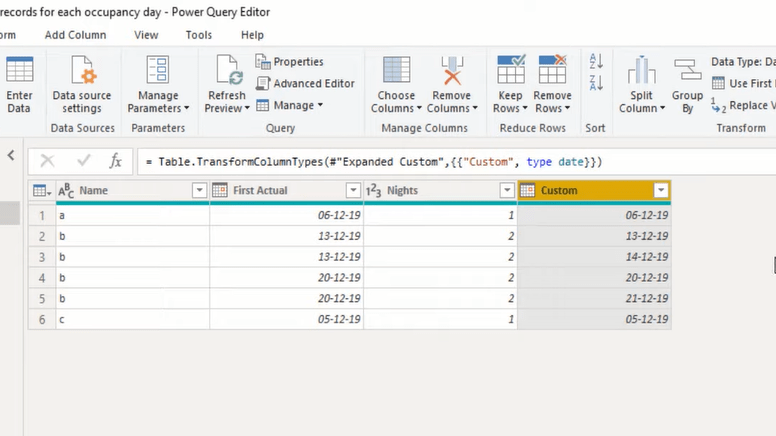
Task: Click the Remove Columns icon
Action: 452,70
